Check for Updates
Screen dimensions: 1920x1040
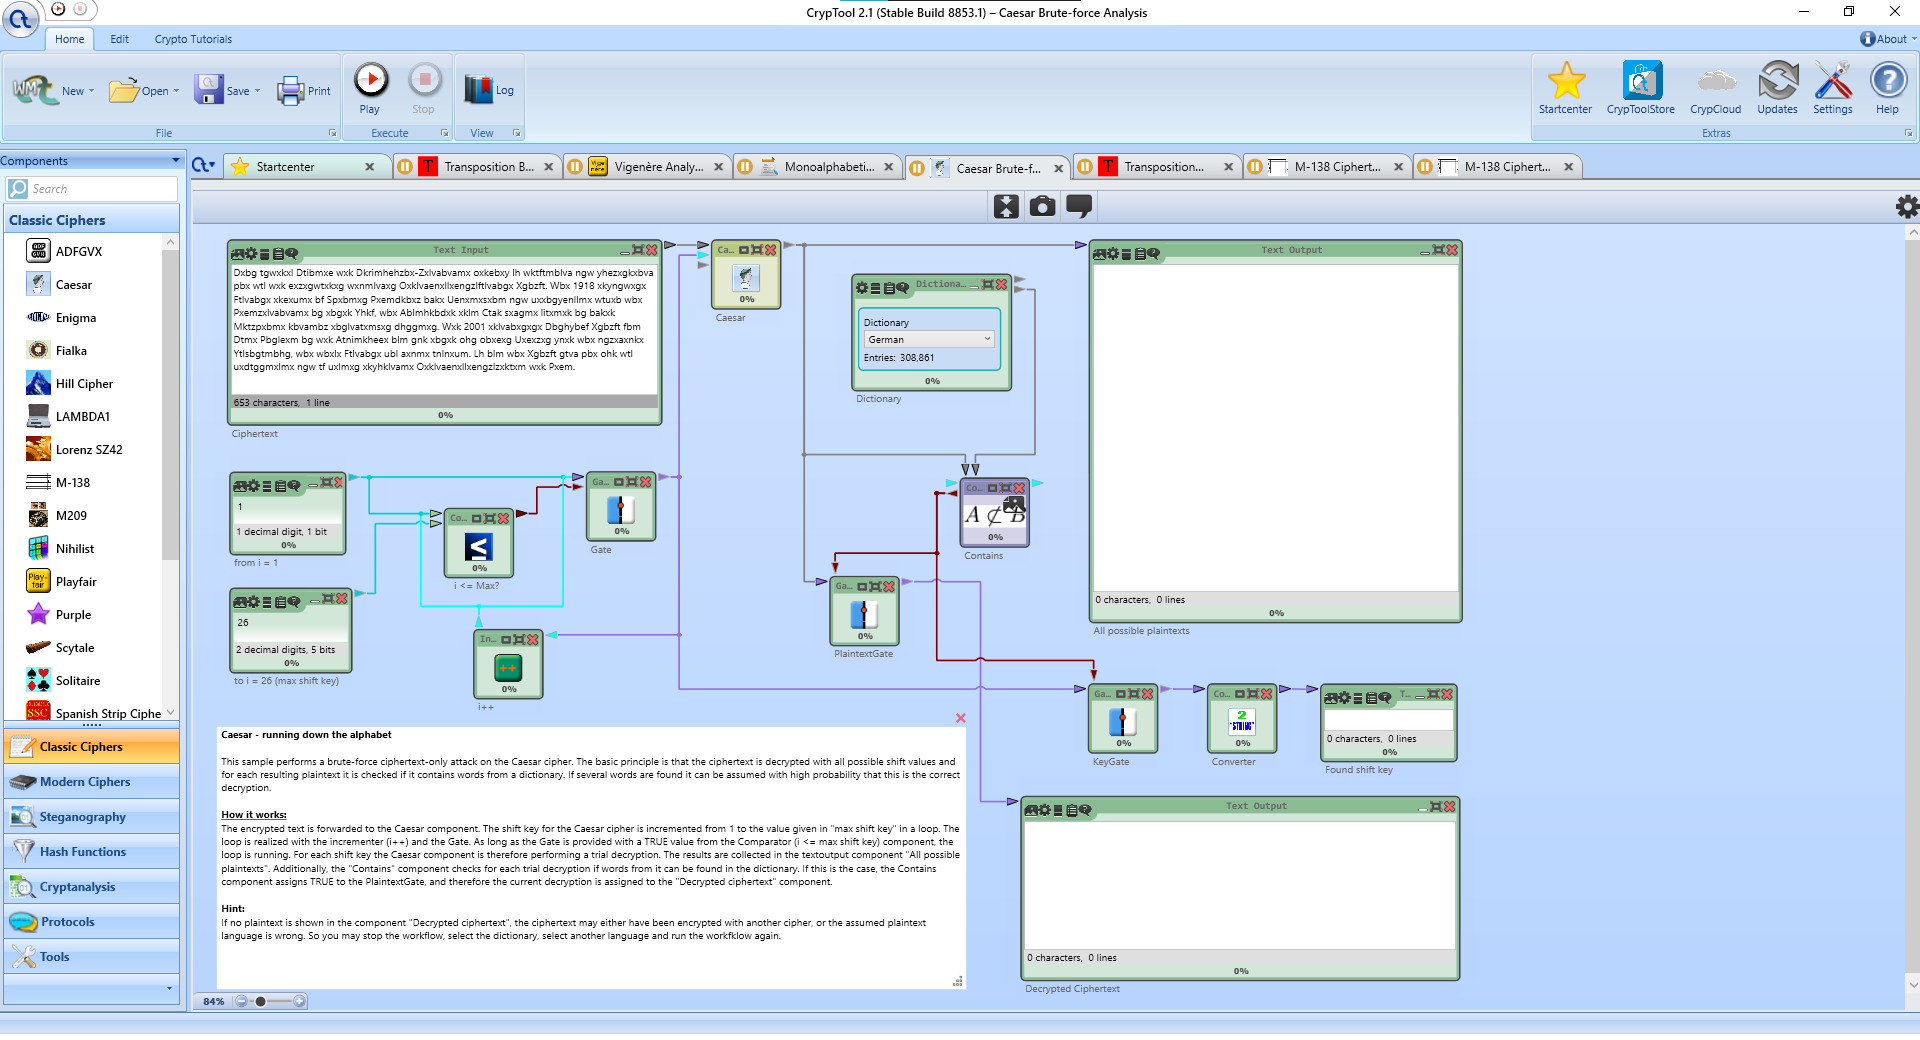click(x=1777, y=88)
